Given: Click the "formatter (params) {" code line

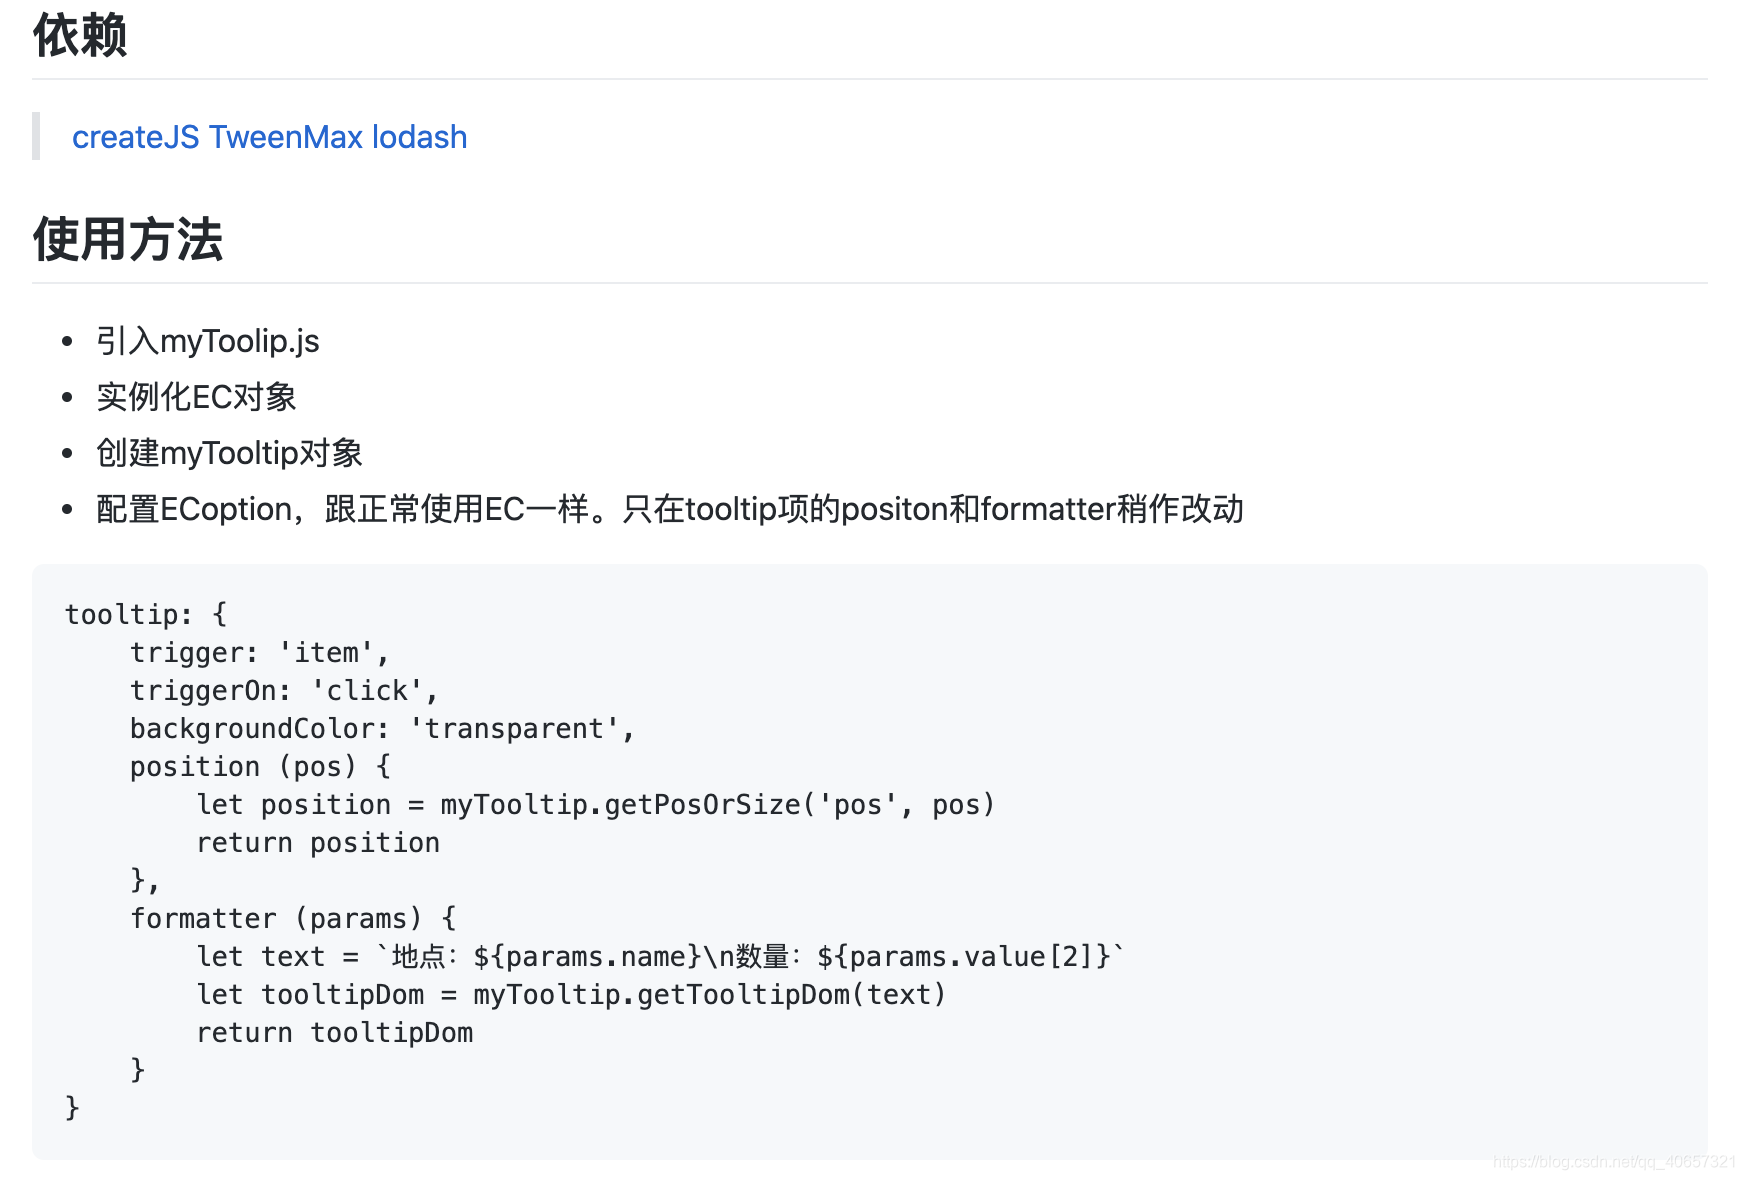Looking at the screenshot, I should click(x=293, y=918).
